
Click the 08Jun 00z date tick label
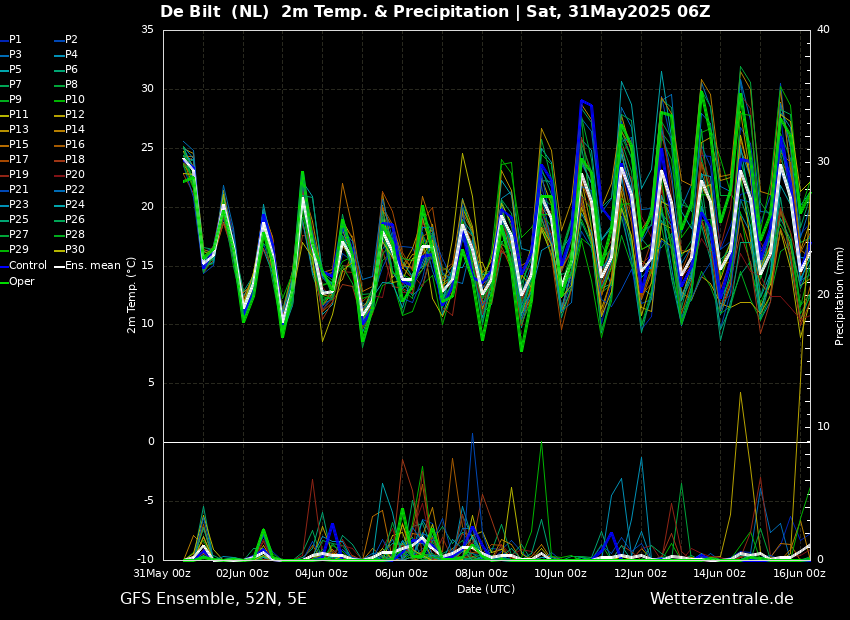click(x=481, y=574)
